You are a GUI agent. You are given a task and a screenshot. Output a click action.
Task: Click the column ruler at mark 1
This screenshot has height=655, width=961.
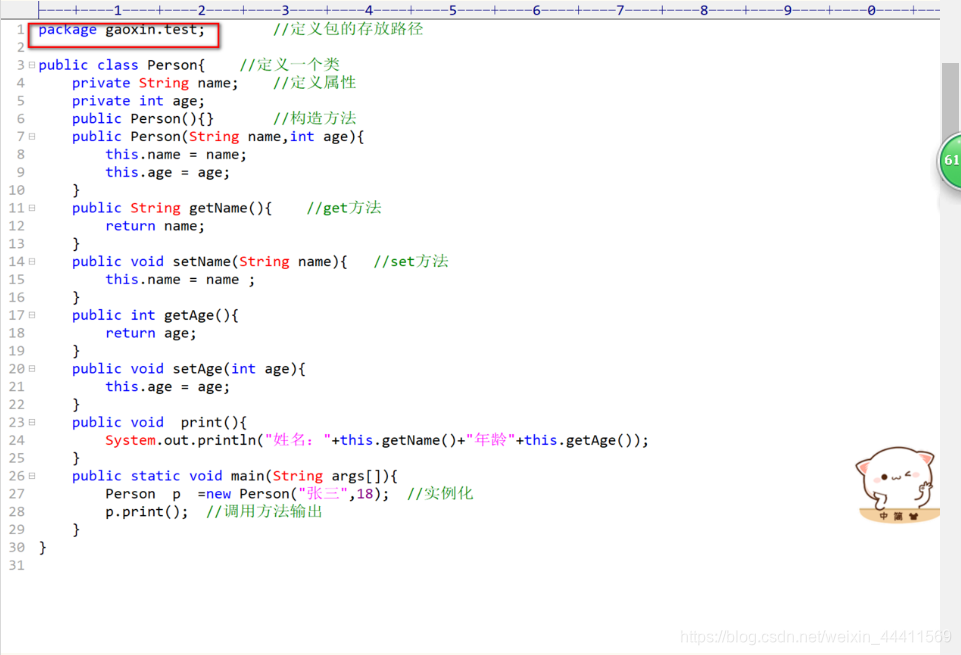click(117, 10)
